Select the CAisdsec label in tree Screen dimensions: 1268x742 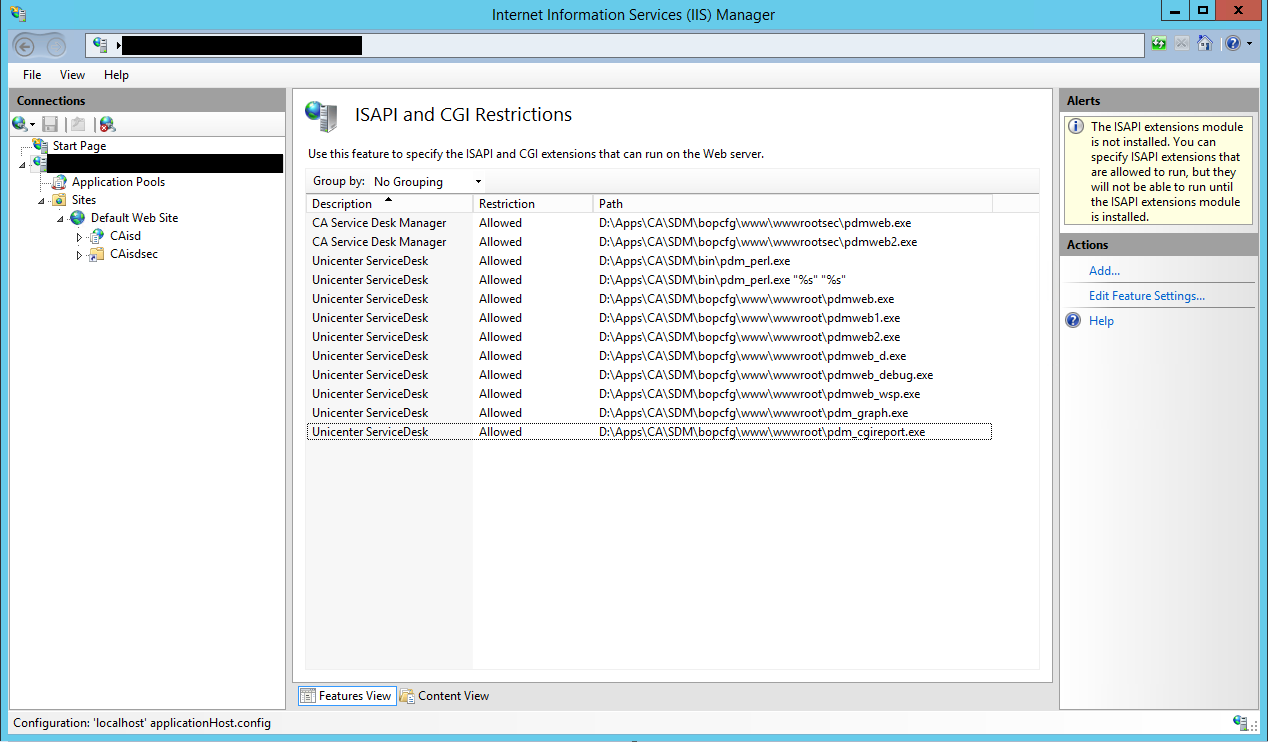[133, 254]
